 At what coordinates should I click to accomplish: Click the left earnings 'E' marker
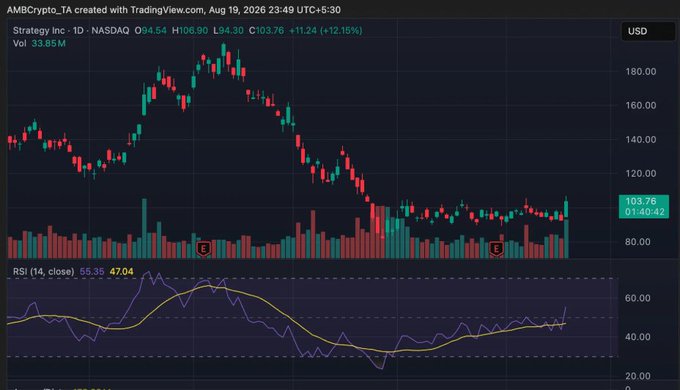pyautogui.click(x=203, y=249)
